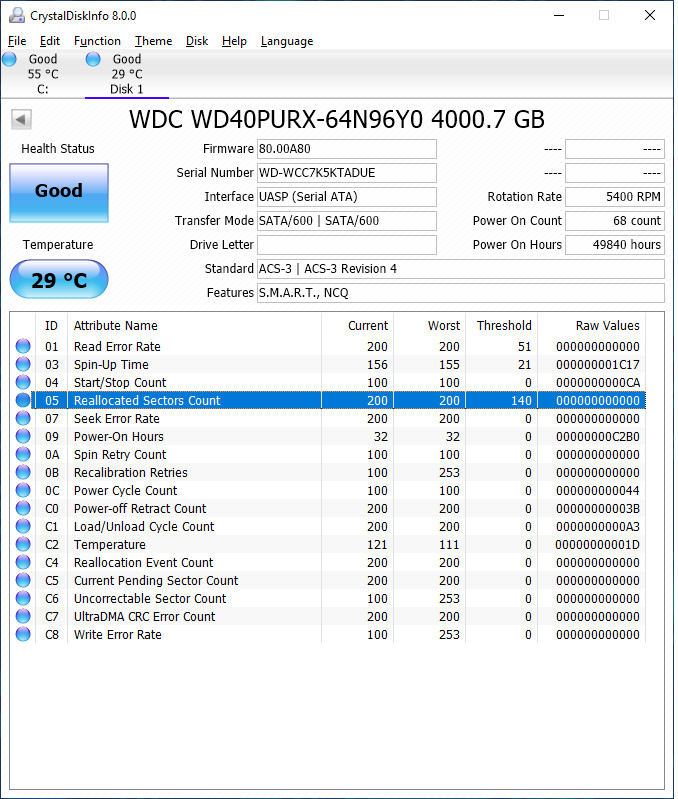This screenshot has height=799, width=678.
Task: Click status orb of UltraDMA CRC Error Count row
Action: pyautogui.click(x=23, y=616)
